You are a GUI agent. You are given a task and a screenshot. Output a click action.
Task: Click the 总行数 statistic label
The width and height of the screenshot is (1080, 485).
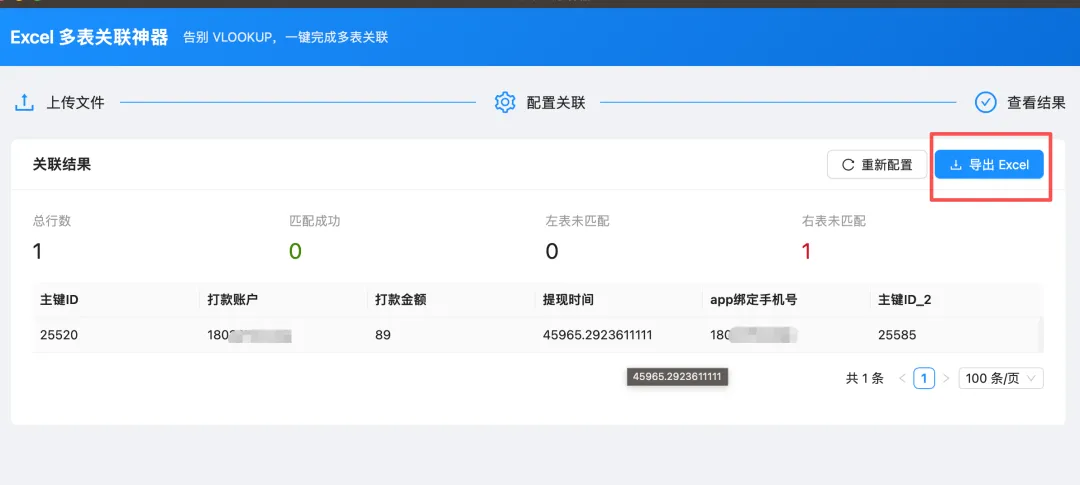point(52,221)
